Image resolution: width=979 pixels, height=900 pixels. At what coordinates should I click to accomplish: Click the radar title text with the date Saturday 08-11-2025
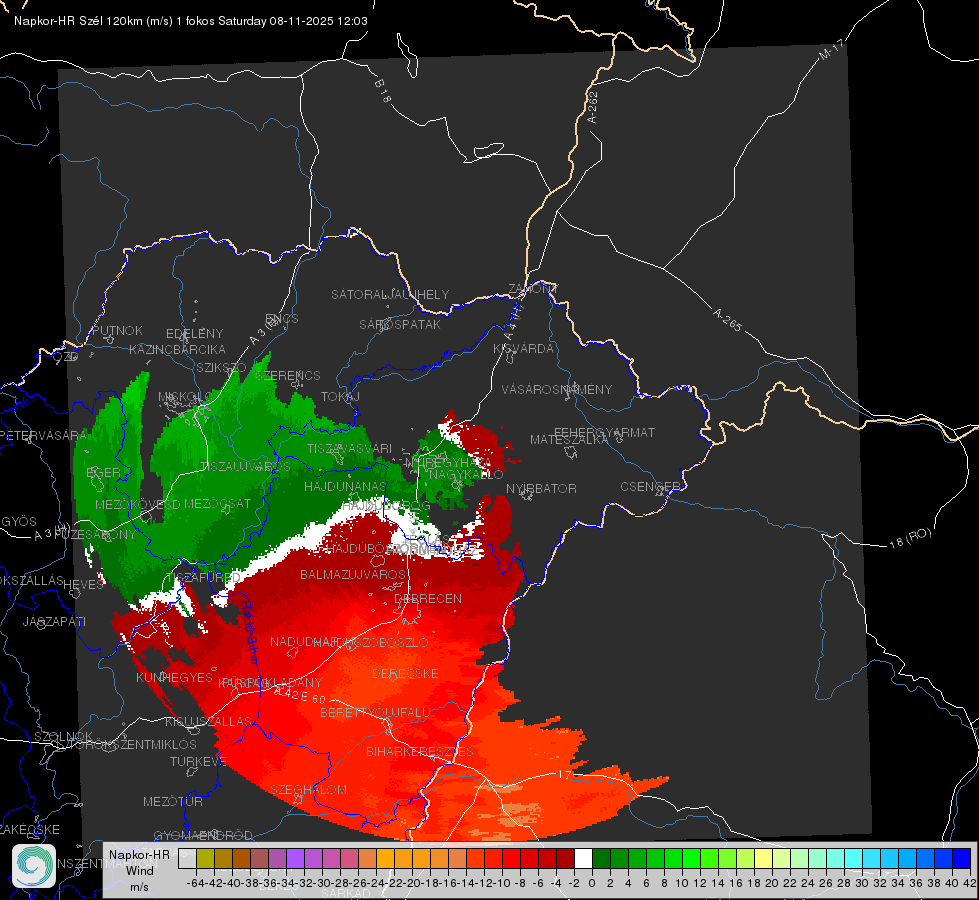coord(191,21)
